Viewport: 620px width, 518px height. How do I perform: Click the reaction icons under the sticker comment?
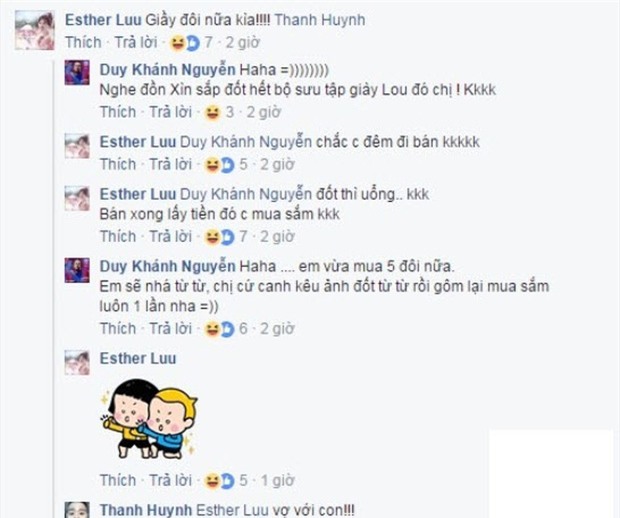tap(219, 481)
